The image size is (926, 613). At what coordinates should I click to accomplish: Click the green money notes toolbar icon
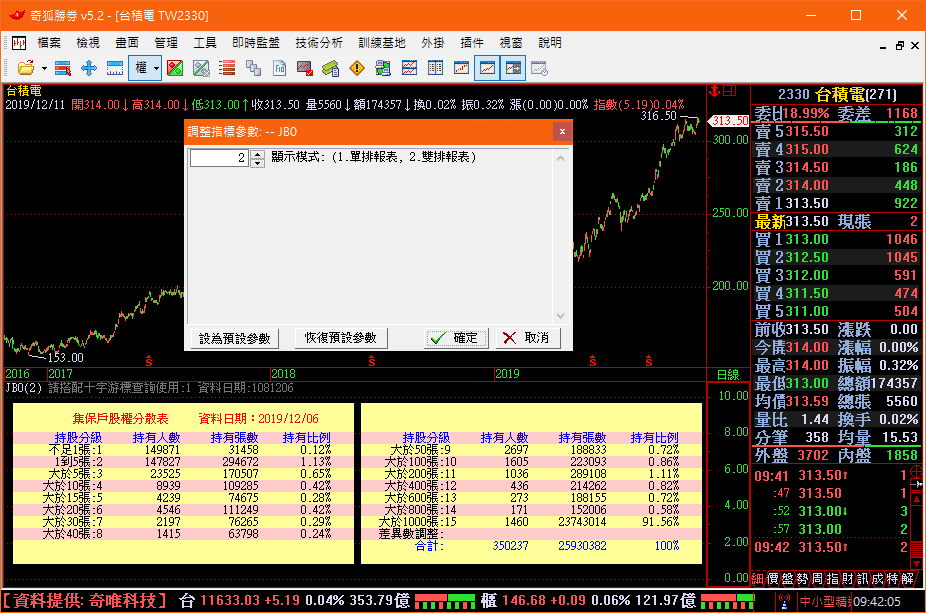point(331,68)
